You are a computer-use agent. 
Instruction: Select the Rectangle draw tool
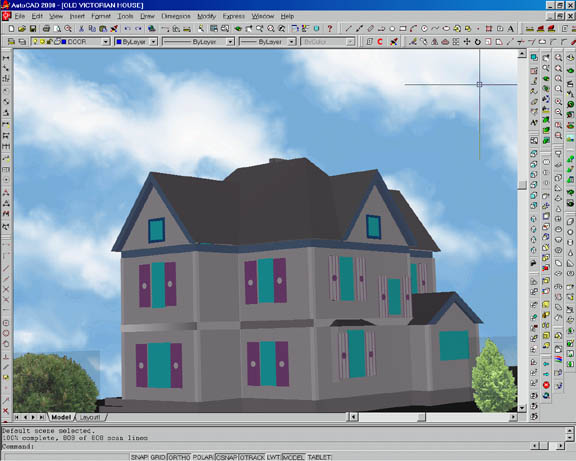coord(403,29)
